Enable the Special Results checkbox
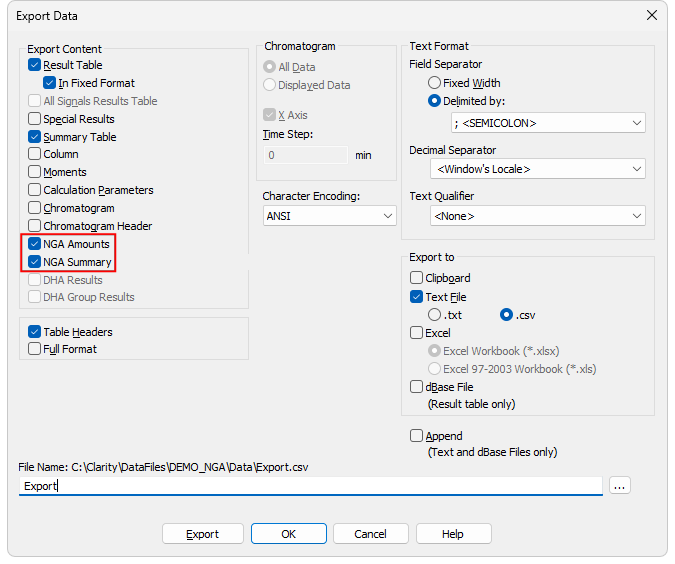The width and height of the screenshot is (675, 564). (x=34, y=118)
